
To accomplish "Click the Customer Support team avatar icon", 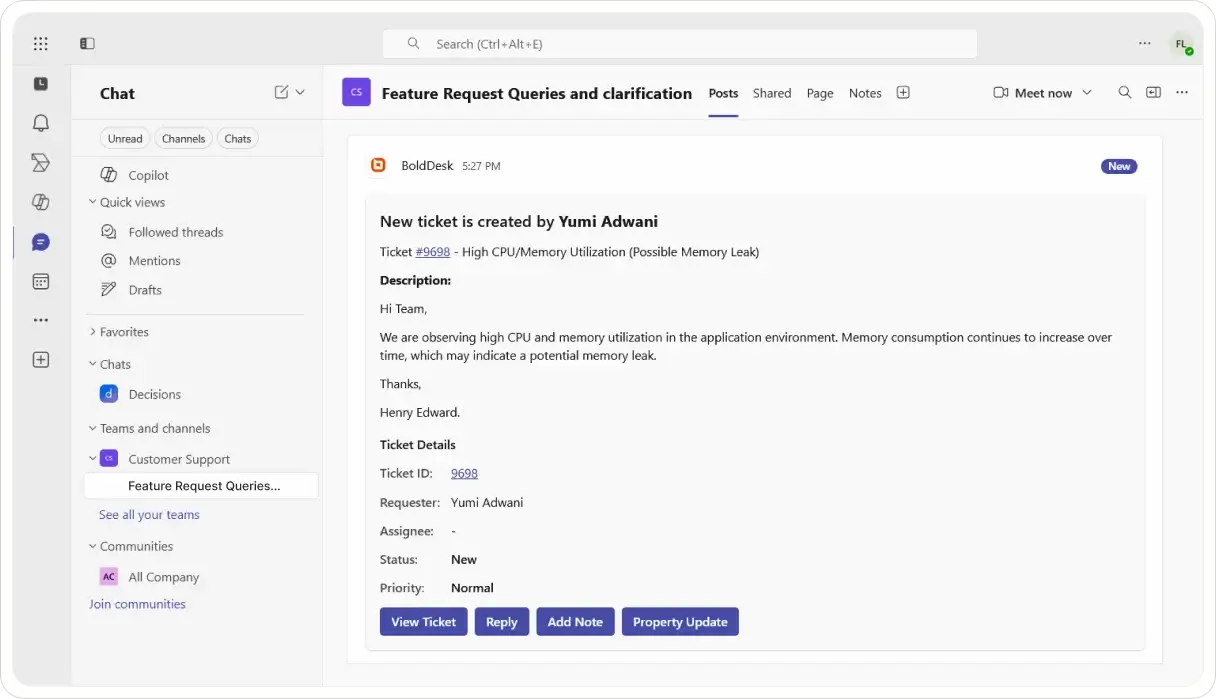I will tap(109, 458).
